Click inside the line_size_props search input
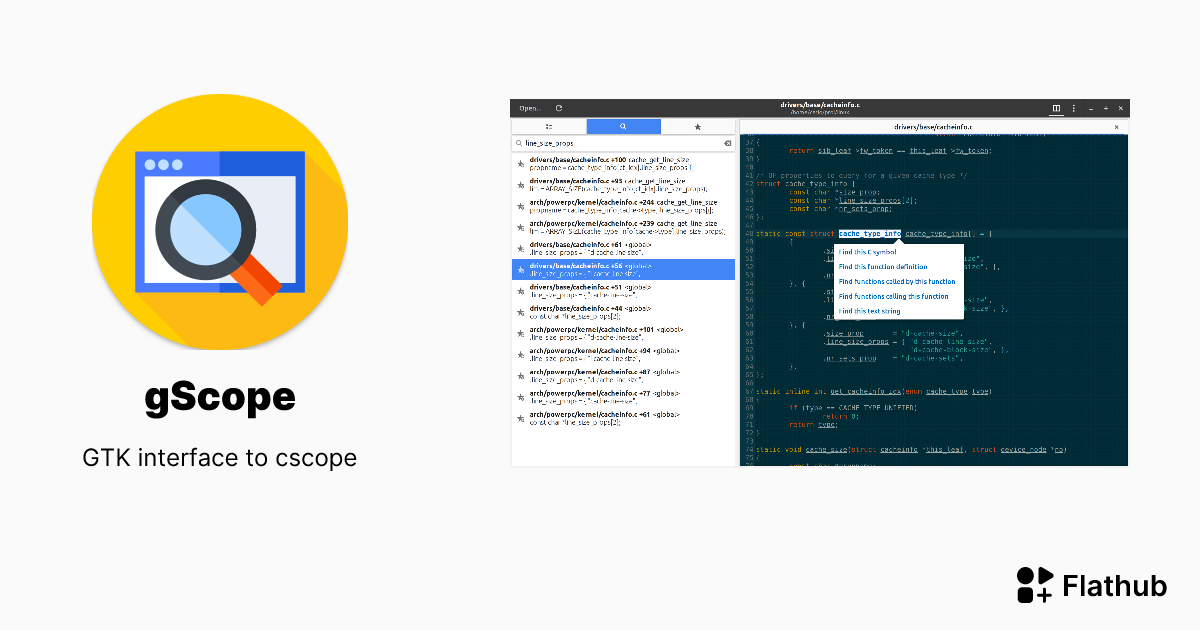Image resolution: width=1200 pixels, height=630 pixels. 600,143
